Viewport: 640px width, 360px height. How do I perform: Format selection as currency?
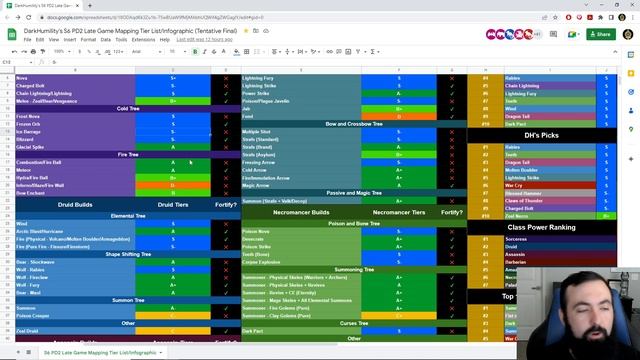pos(80,52)
